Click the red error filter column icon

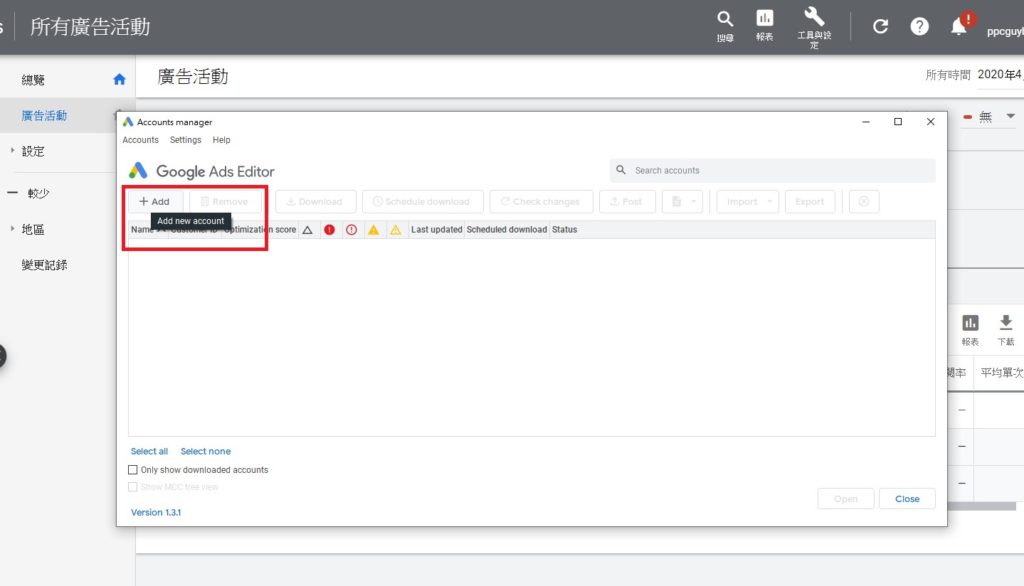point(329,230)
